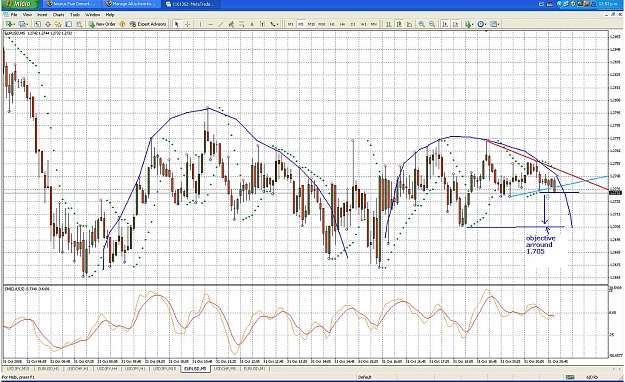Screen dimensions: 625x382
Task: Open the Tools menu
Action: (75, 15)
